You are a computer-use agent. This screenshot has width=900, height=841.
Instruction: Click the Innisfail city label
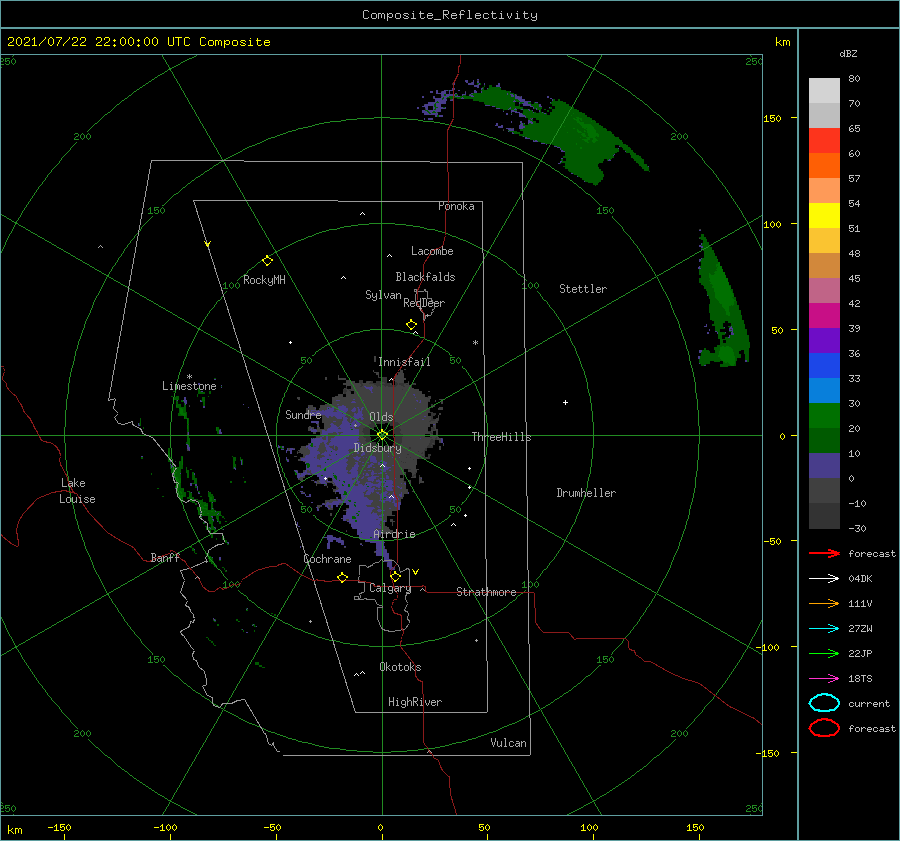pos(404,362)
